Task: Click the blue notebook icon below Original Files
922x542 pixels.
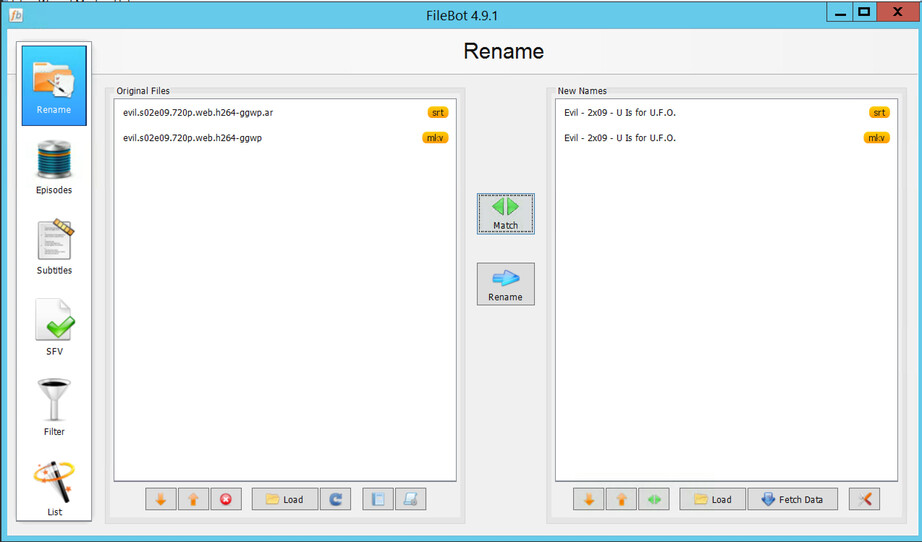Action: coord(378,500)
